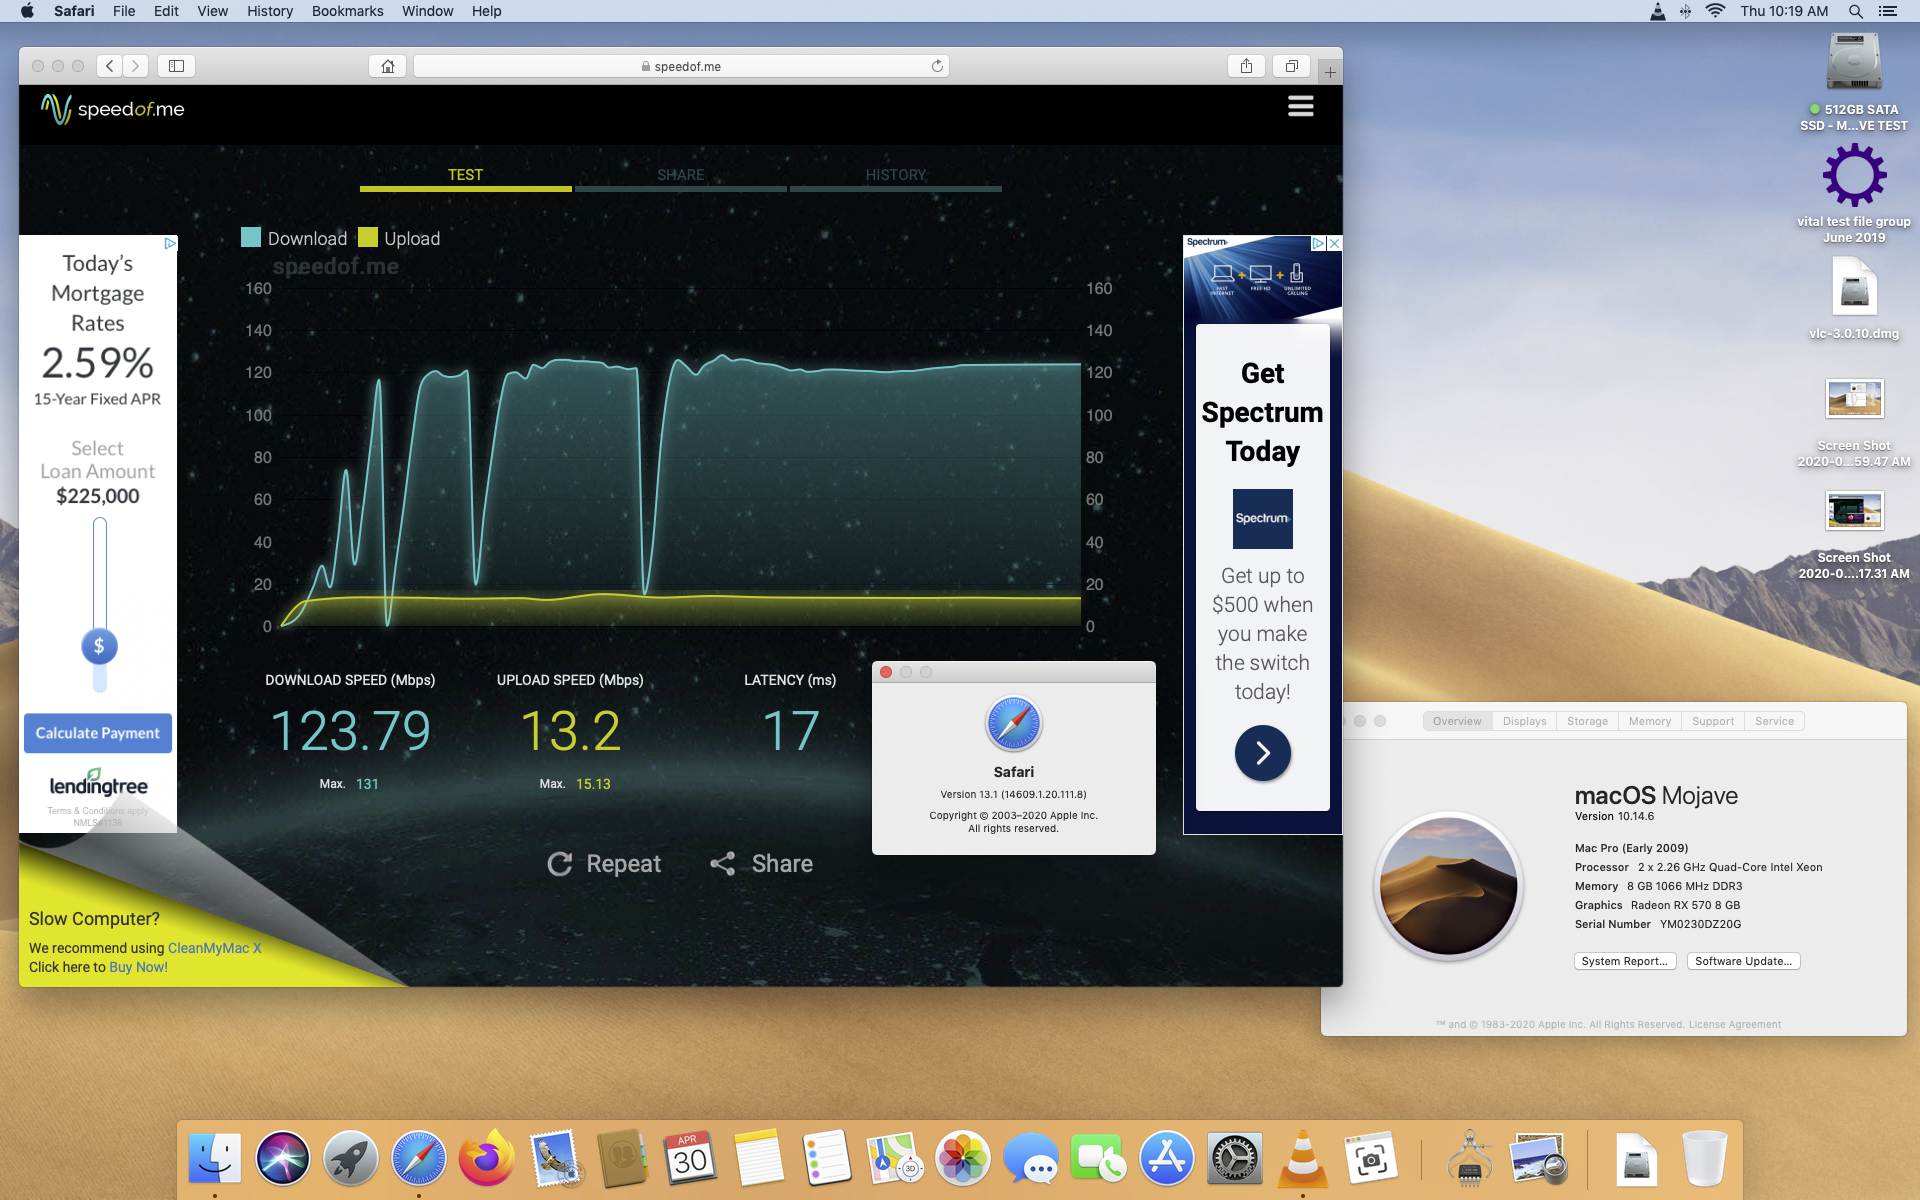Image resolution: width=1920 pixels, height=1200 pixels.
Task: Open the HISTORY tab on speedof.me
Action: (x=895, y=175)
